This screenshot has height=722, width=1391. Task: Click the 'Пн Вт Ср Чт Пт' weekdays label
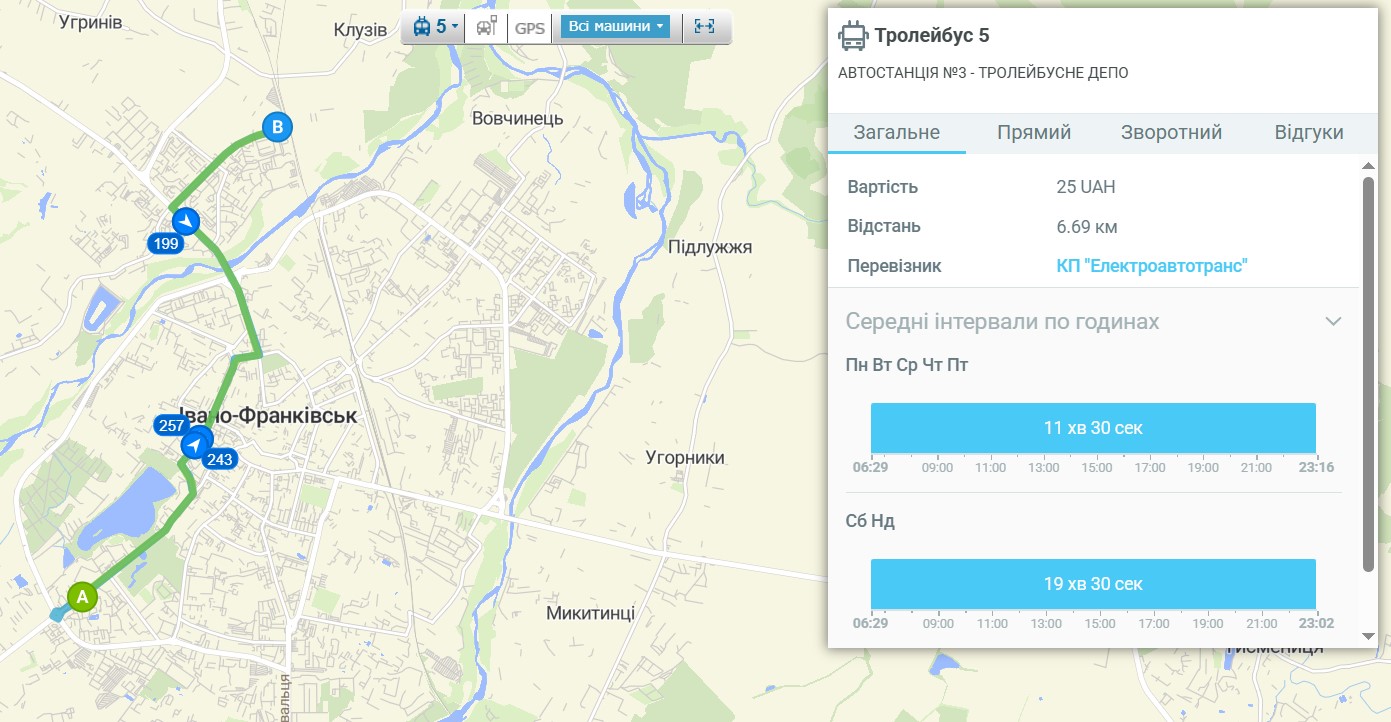tap(907, 365)
